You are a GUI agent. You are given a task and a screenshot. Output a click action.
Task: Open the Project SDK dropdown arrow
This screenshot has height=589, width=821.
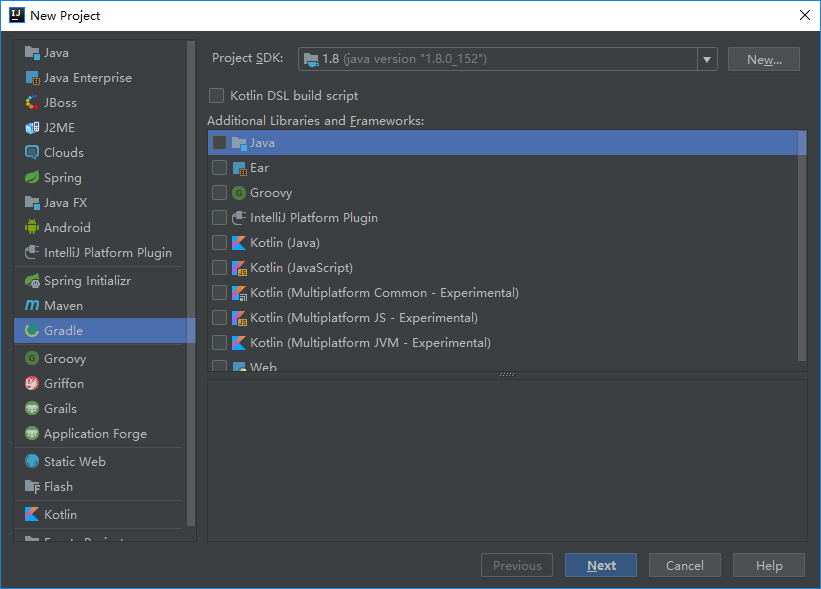(707, 59)
